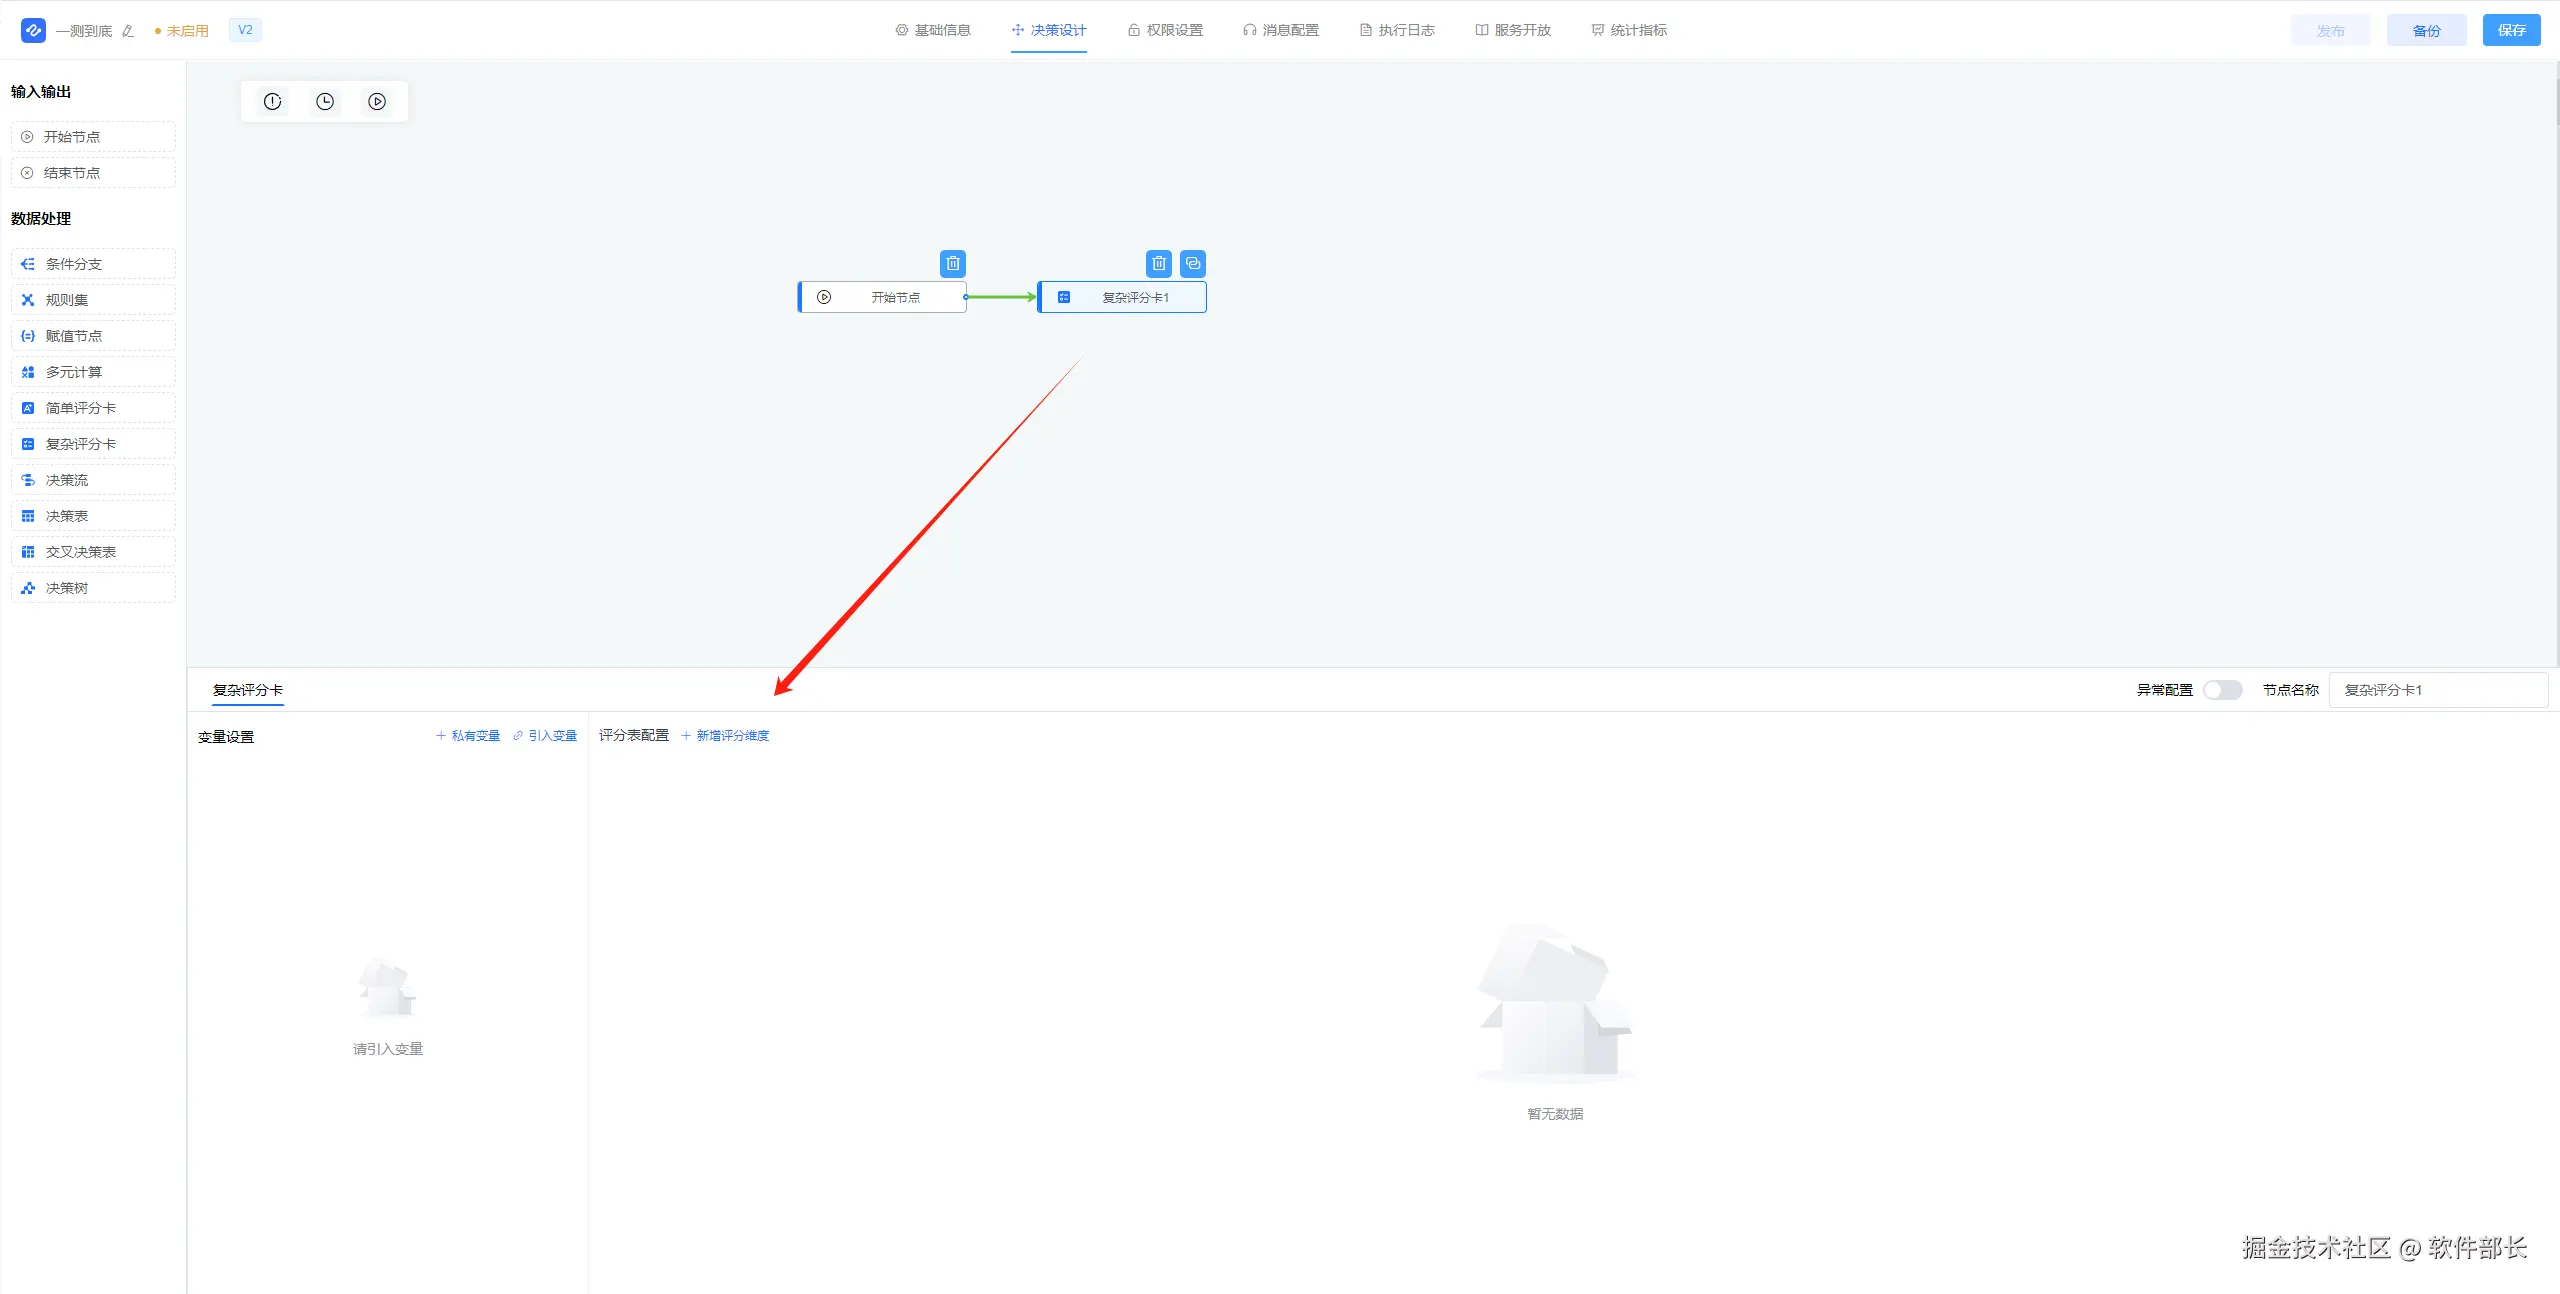2560x1294 pixels.
Task: Click the V2 version tag
Action: click(x=245, y=30)
